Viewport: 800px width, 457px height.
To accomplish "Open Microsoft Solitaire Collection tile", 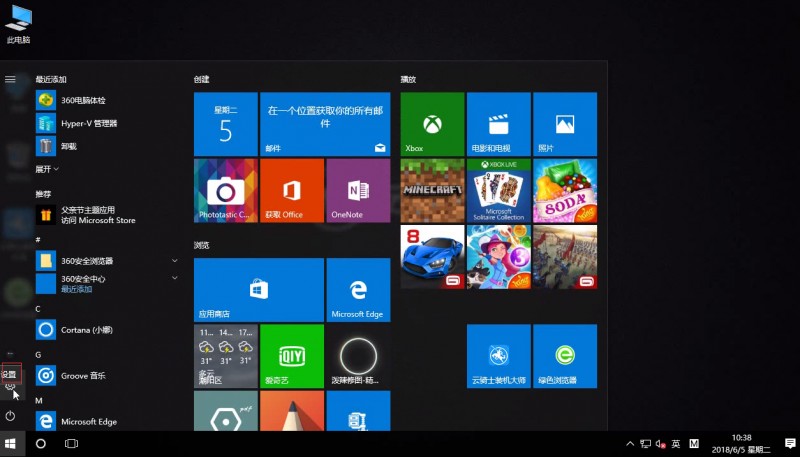I will pyautogui.click(x=498, y=190).
